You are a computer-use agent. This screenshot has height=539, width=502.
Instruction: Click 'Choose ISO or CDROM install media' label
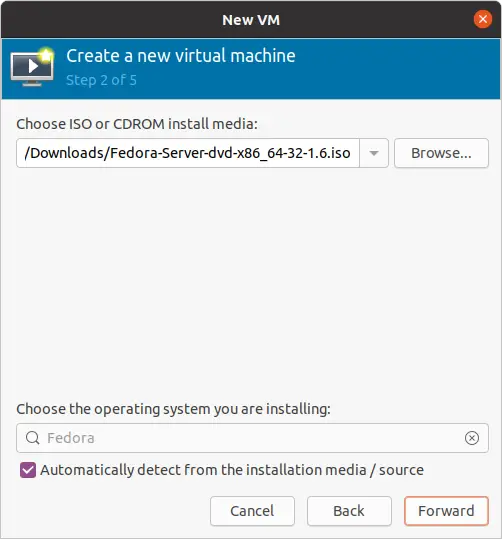(137, 124)
